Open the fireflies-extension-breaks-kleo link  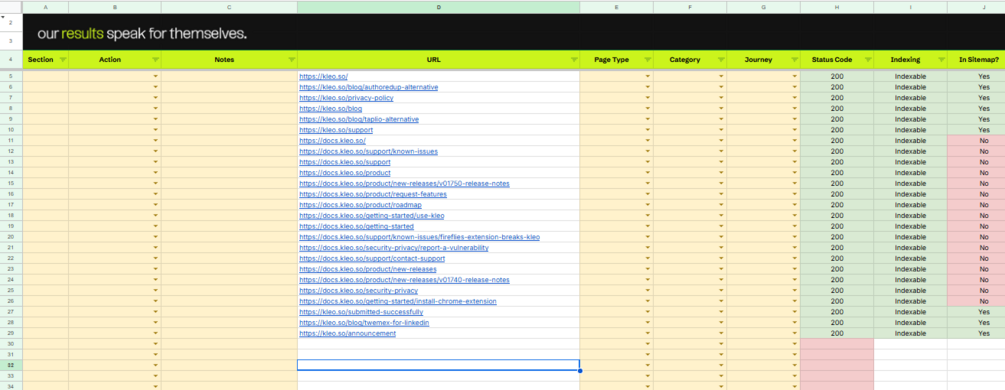coord(419,237)
